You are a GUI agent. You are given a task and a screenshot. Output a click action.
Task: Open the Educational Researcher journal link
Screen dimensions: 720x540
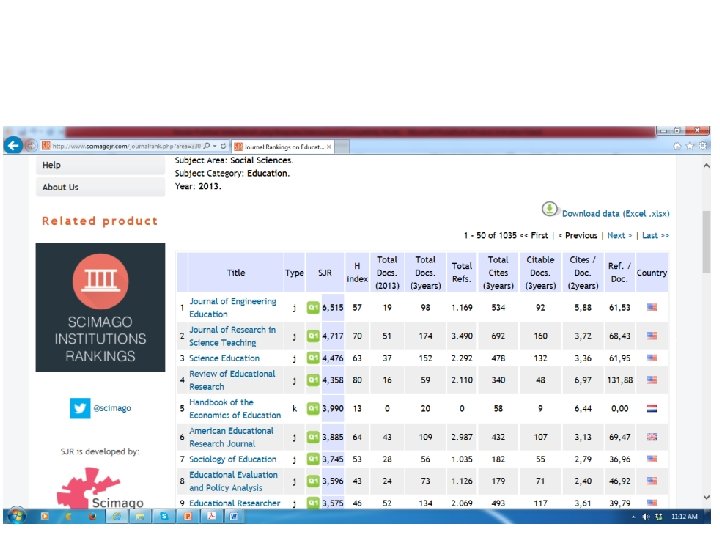tap(235, 503)
